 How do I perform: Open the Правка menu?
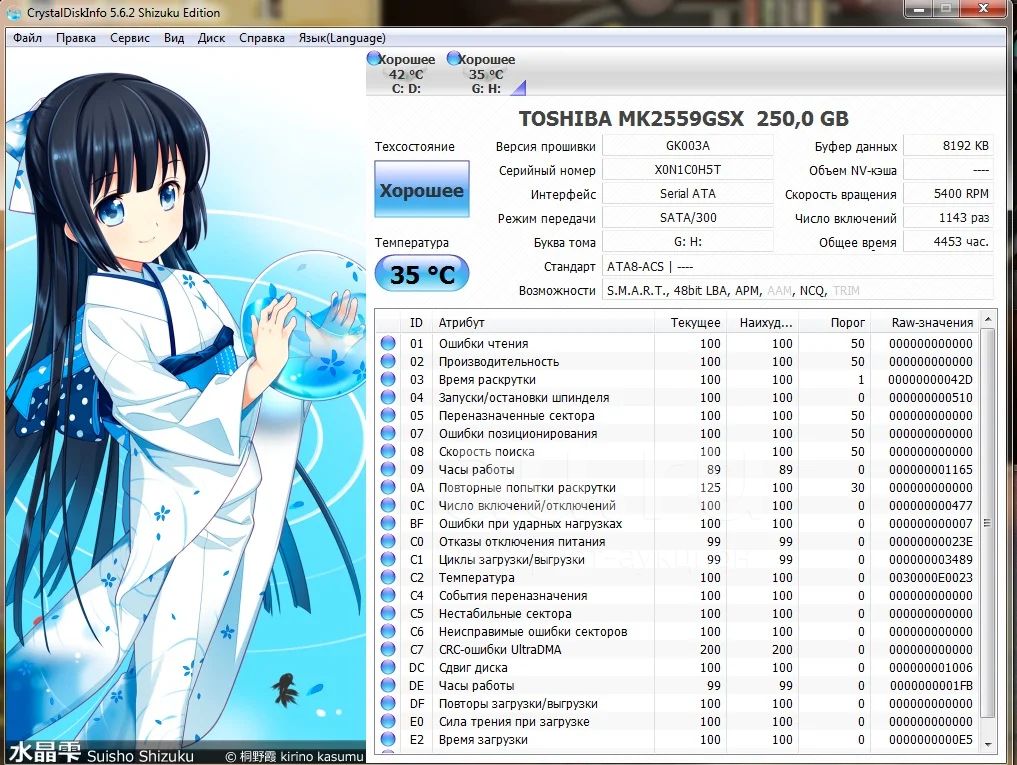tap(75, 38)
